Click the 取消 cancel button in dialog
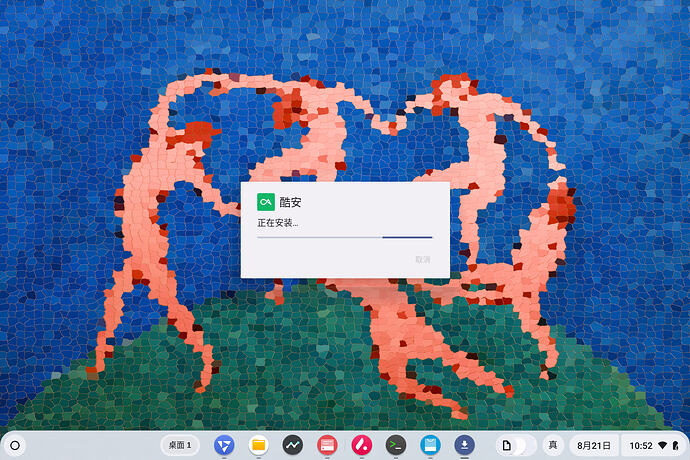690x460 pixels. click(423, 260)
